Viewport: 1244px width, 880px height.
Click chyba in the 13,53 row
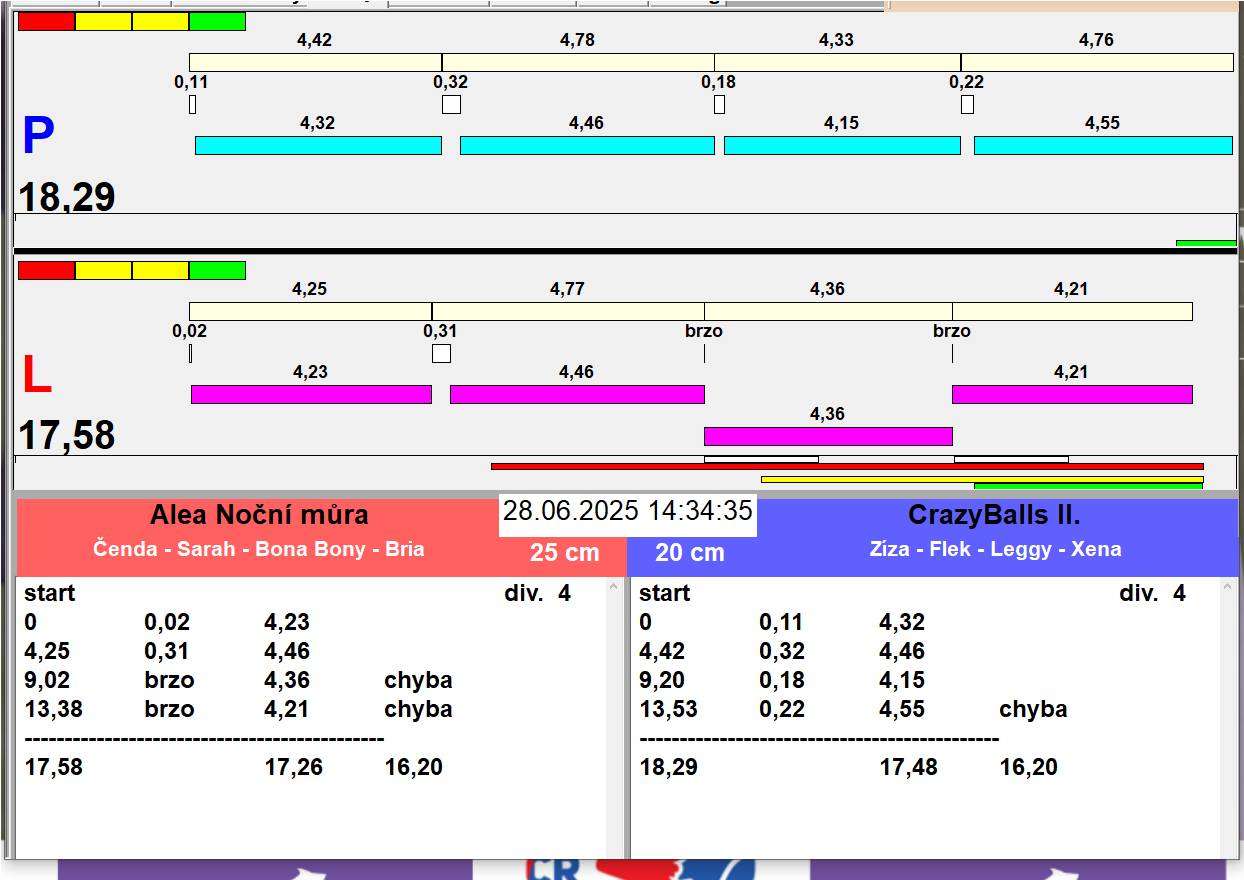(x=1033, y=709)
